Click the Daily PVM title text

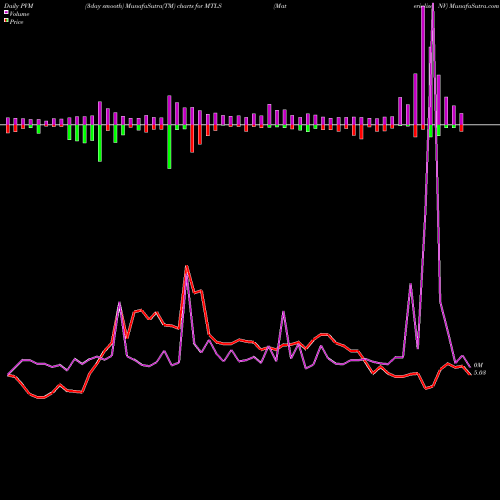[19, 6]
